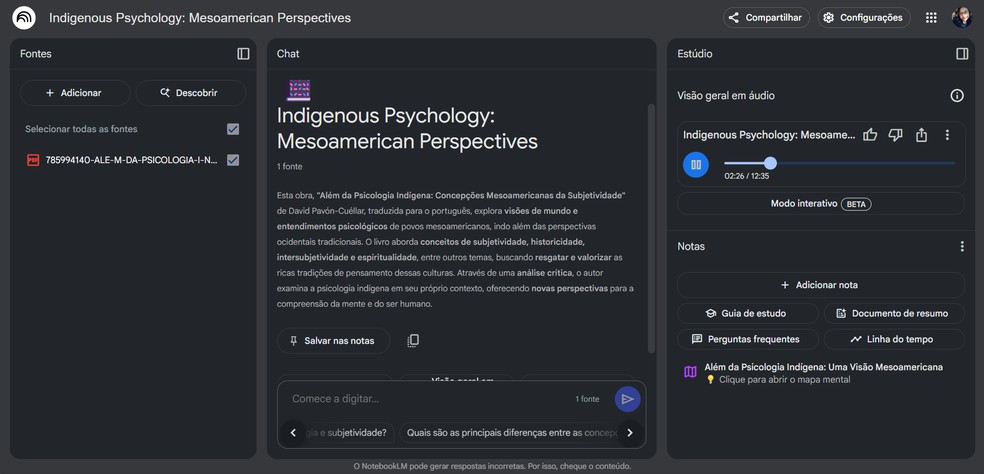Open Compartilhar sharing dialog
Viewport: 984px width, 474px height.
766,18
